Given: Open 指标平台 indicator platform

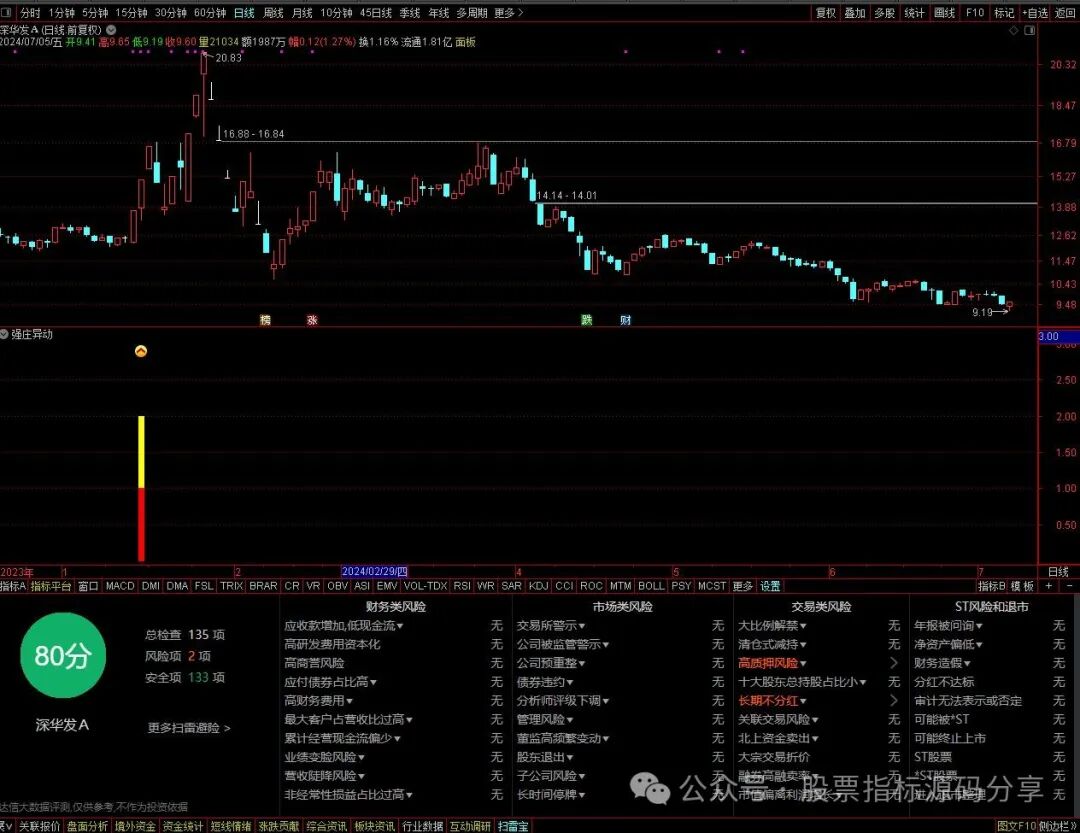Looking at the screenshot, I should [51, 586].
